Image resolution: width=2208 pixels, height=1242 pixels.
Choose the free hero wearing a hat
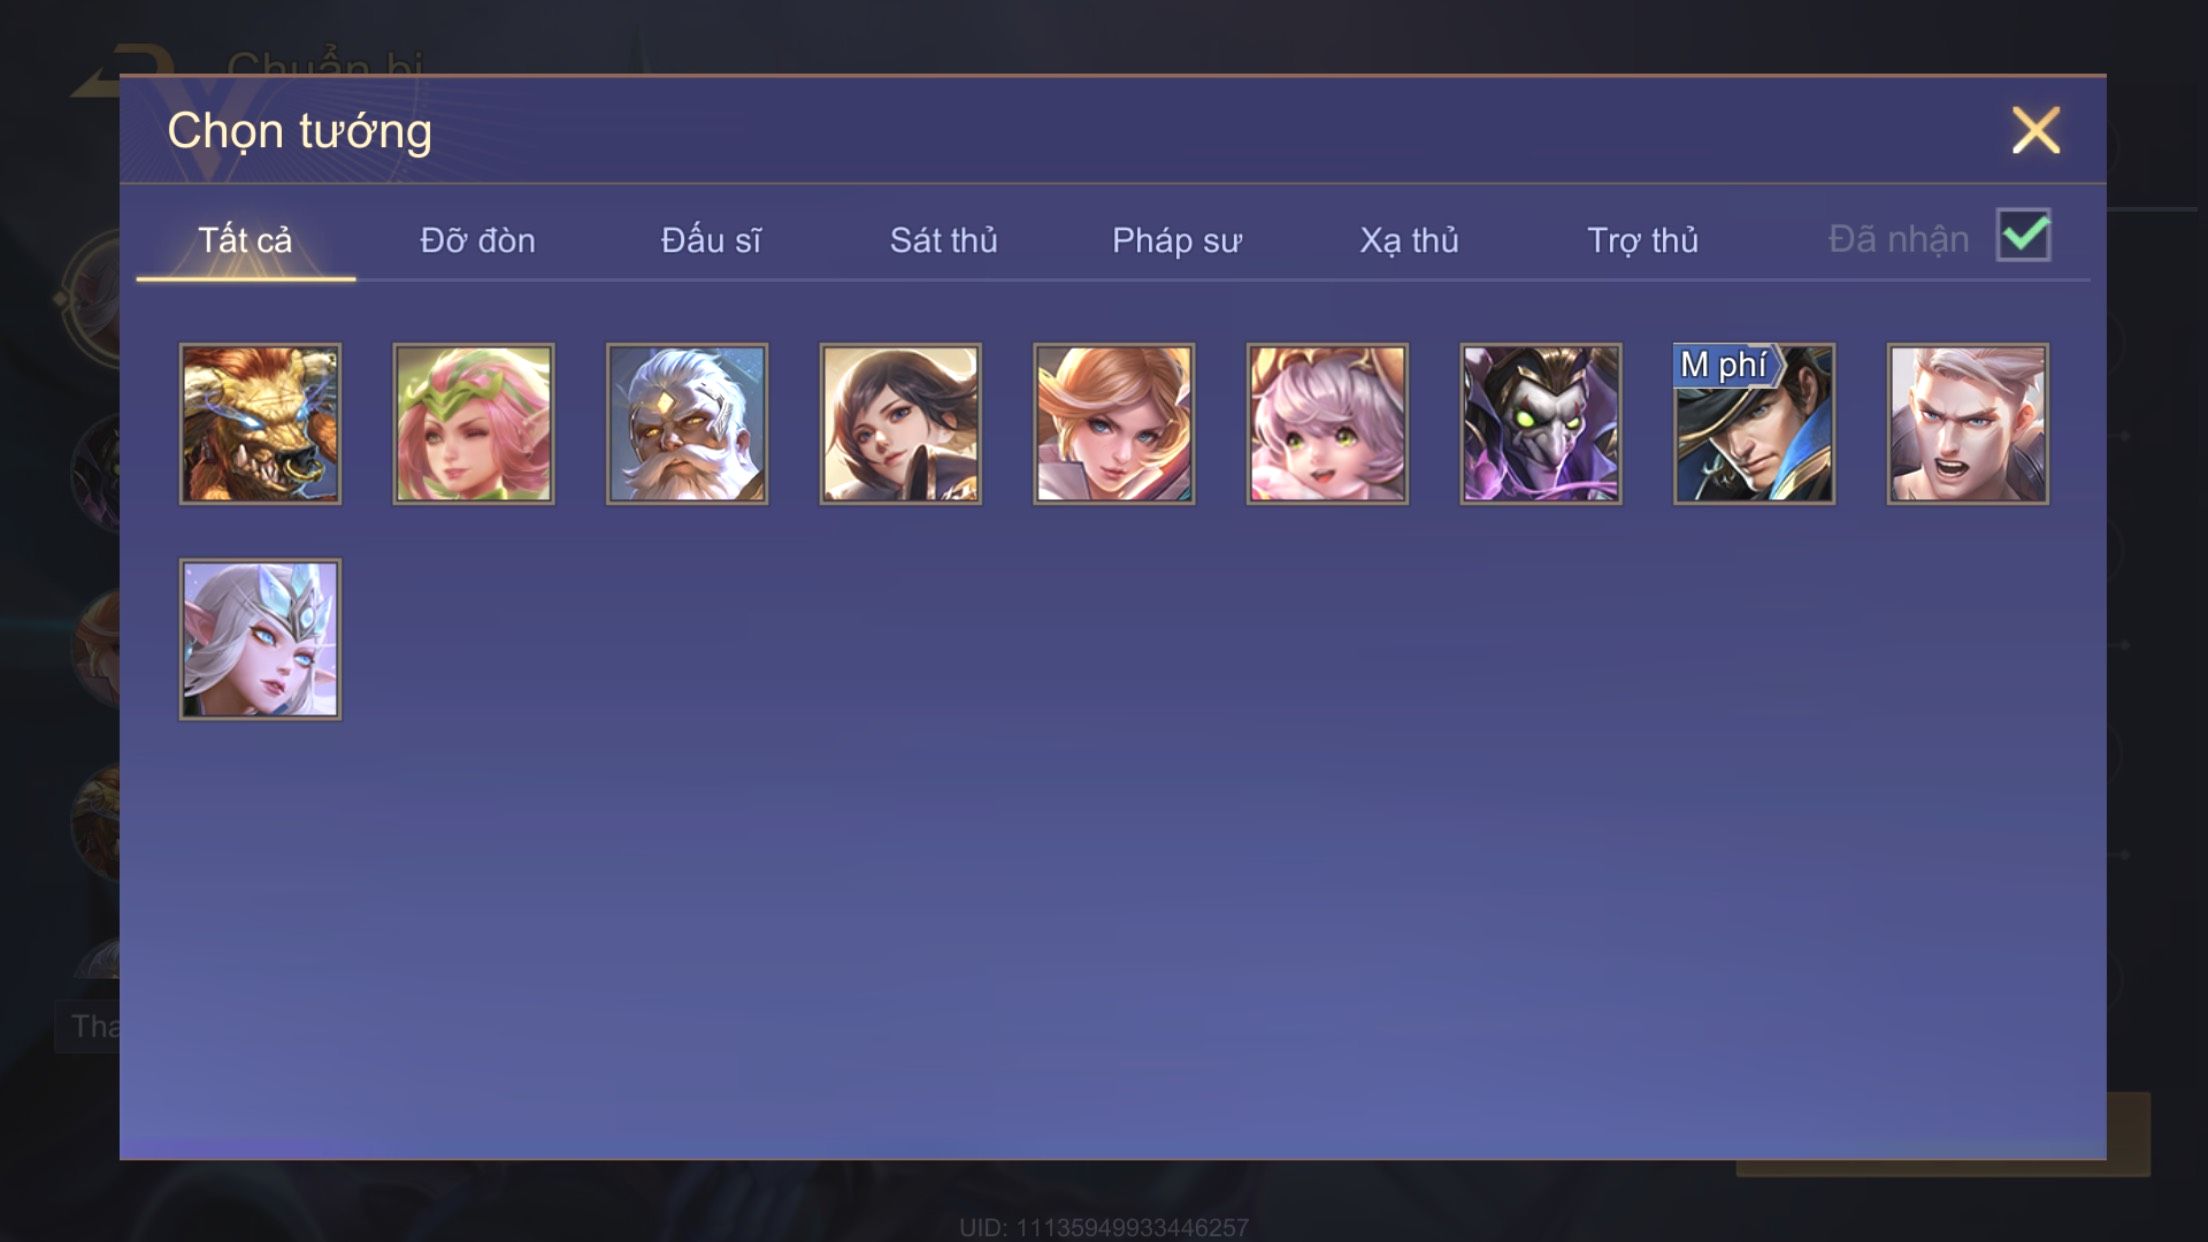(x=1755, y=424)
